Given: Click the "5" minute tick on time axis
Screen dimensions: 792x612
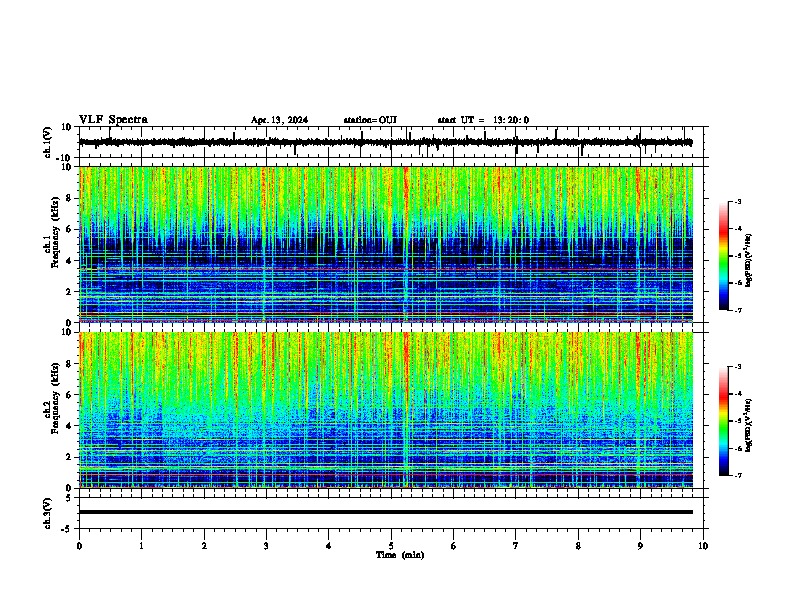Looking at the screenshot, I should 391,546.
